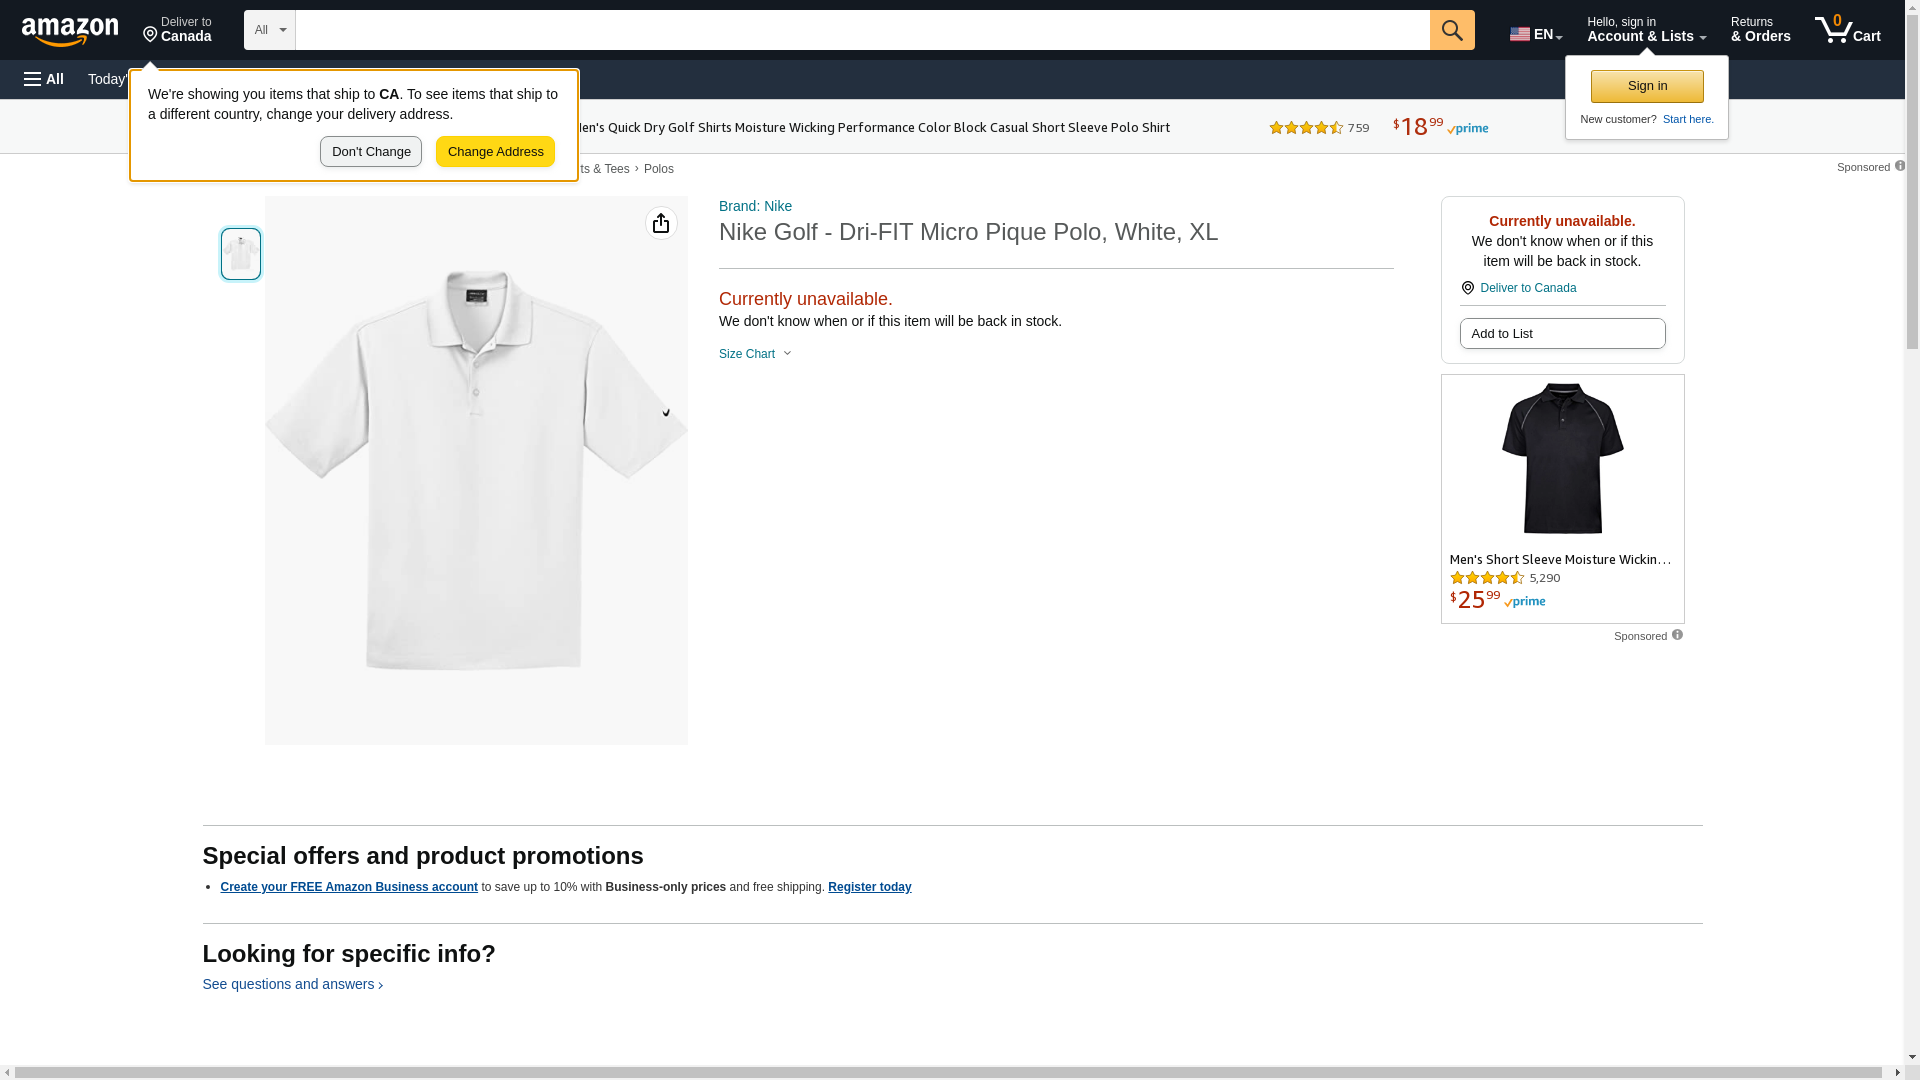This screenshot has height=1080, width=1920.
Task: Open the All hamburger menu
Action: pyautogui.click(x=44, y=79)
